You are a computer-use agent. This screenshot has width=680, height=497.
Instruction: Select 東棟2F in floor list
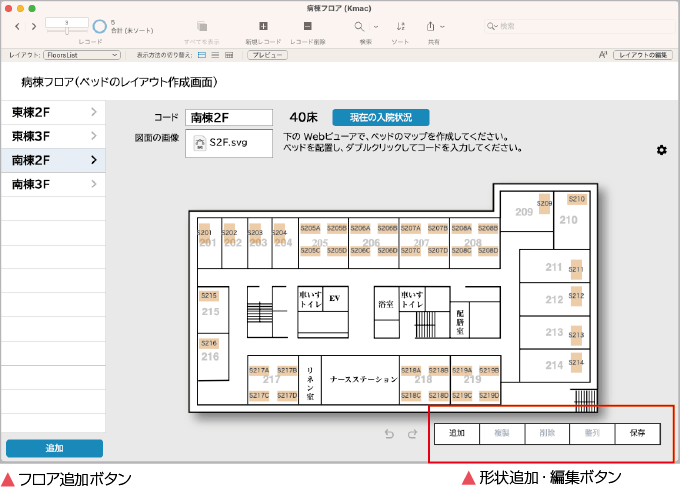[x=53, y=112]
